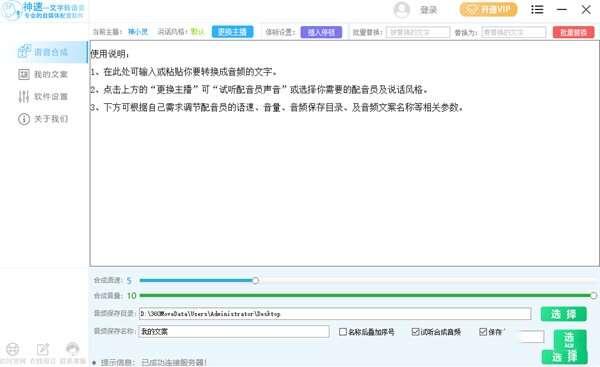600x367 pixels.
Task: Click the purple 插入停顿 button
Action: pos(321,32)
